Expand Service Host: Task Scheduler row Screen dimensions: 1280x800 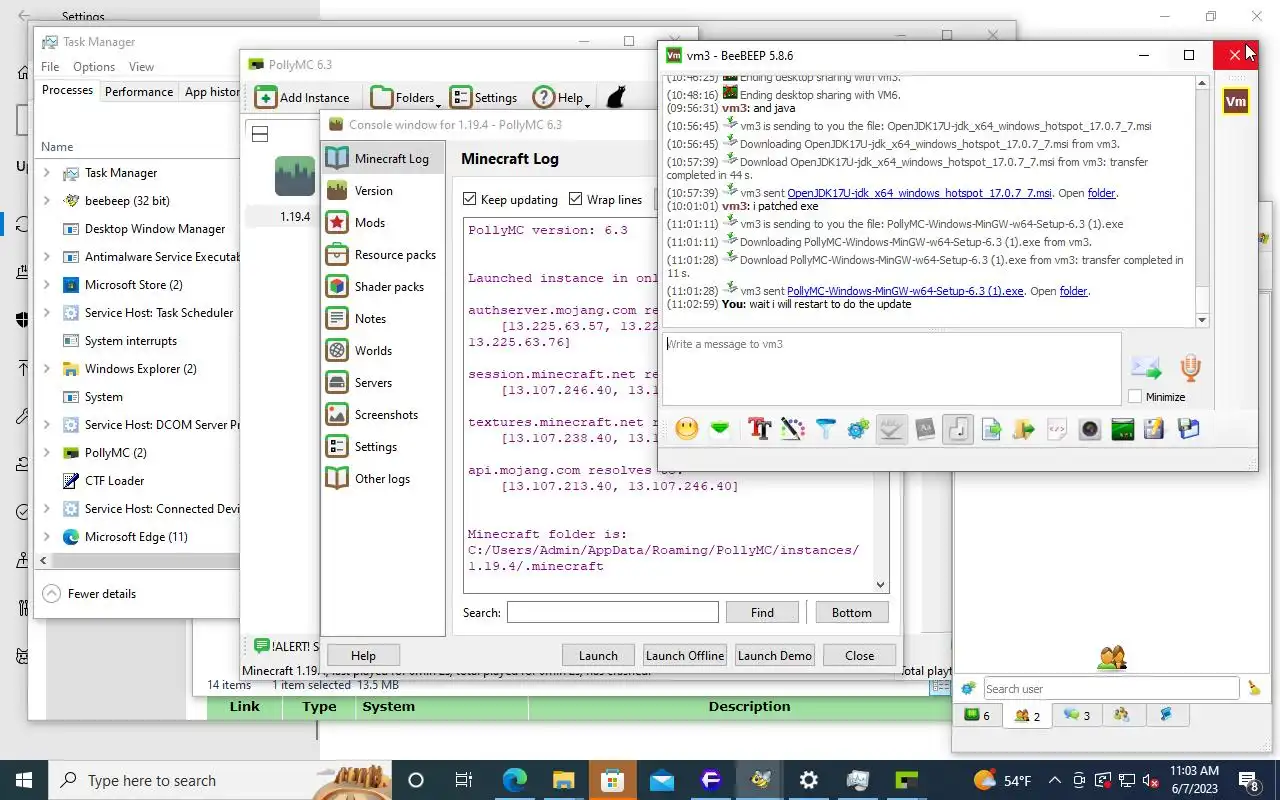point(46,313)
